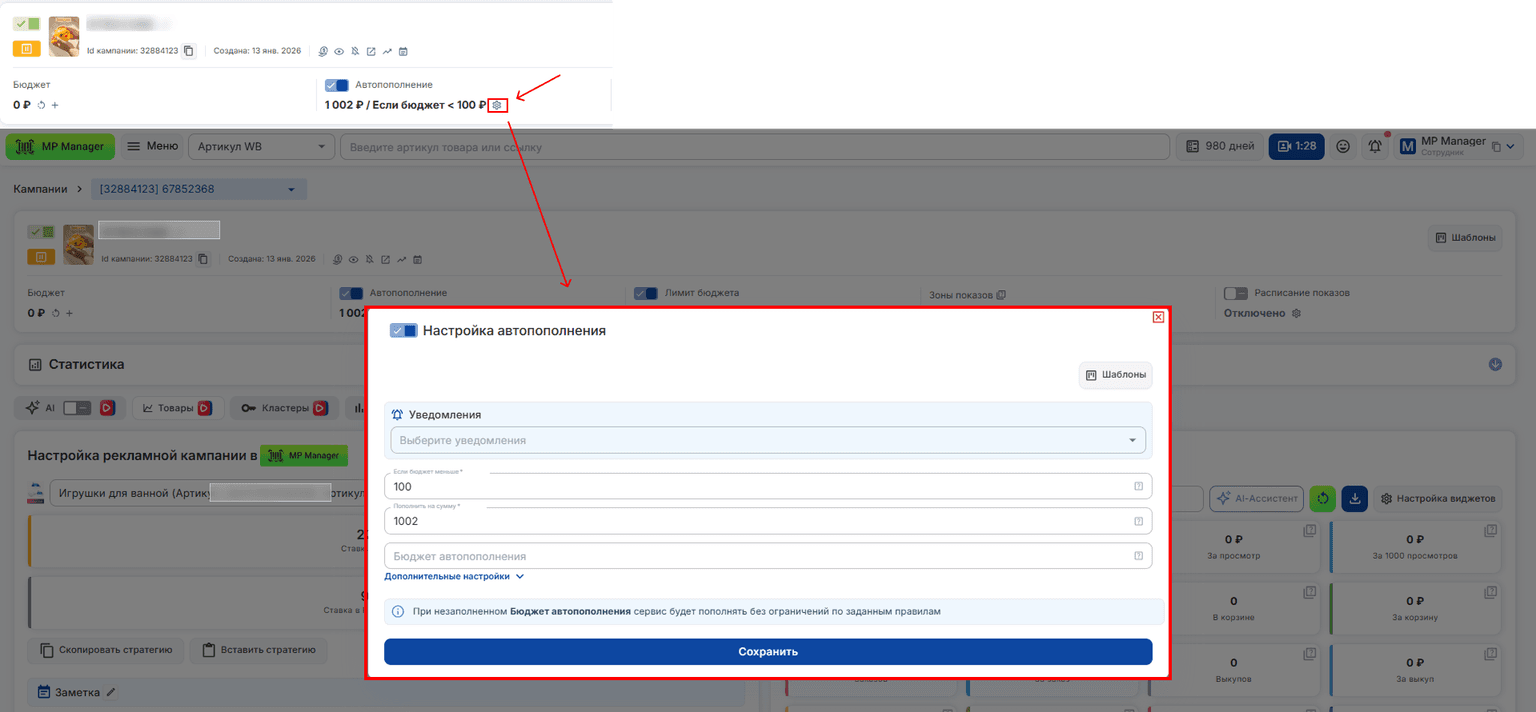Screen dimensions: 1536x712
Task: Toggle switch in Настройка автопополнения dialog header
Action: [x=403, y=330]
